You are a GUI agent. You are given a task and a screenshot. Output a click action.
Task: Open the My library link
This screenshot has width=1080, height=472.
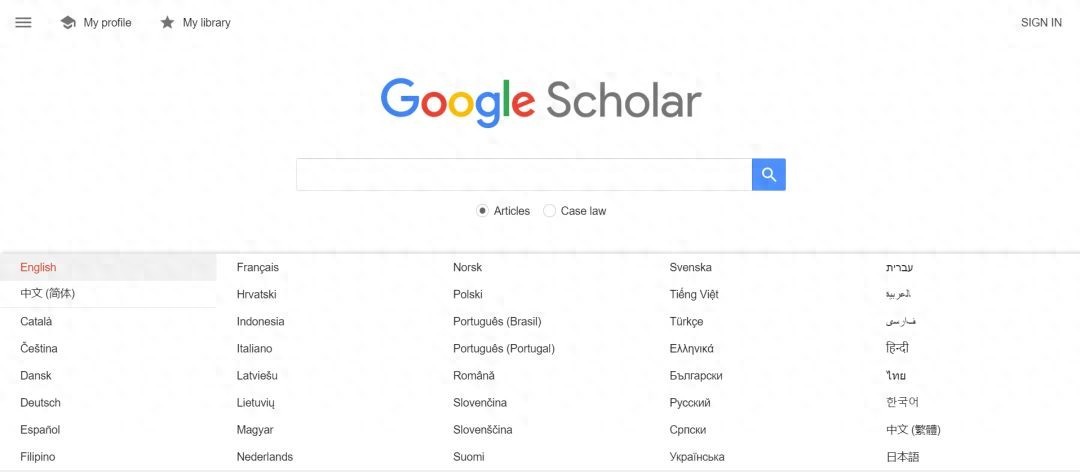click(x=206, y=22)
